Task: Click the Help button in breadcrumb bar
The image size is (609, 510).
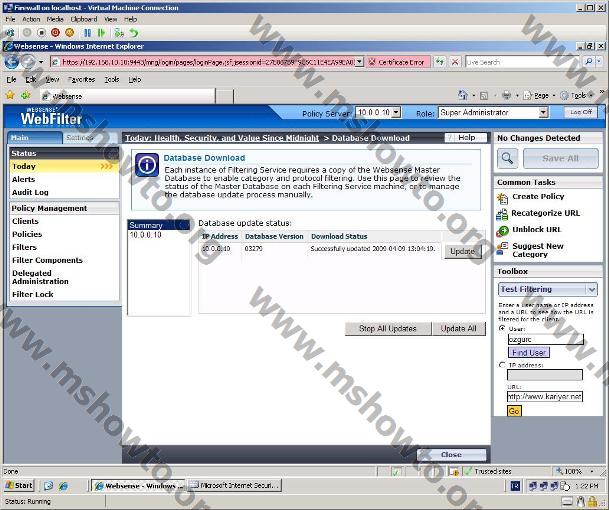Action: point(466,138)
